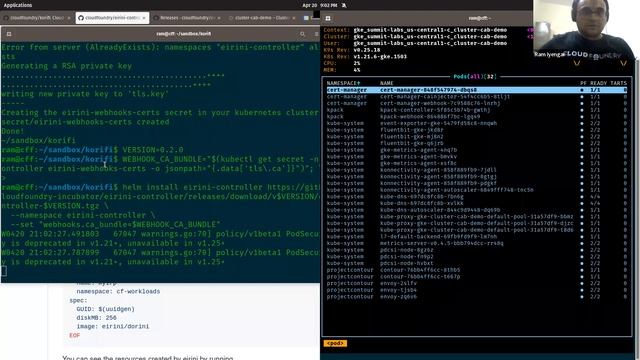
Task: Click the Pods(all)[32] table title
Action: click(475, 76)
